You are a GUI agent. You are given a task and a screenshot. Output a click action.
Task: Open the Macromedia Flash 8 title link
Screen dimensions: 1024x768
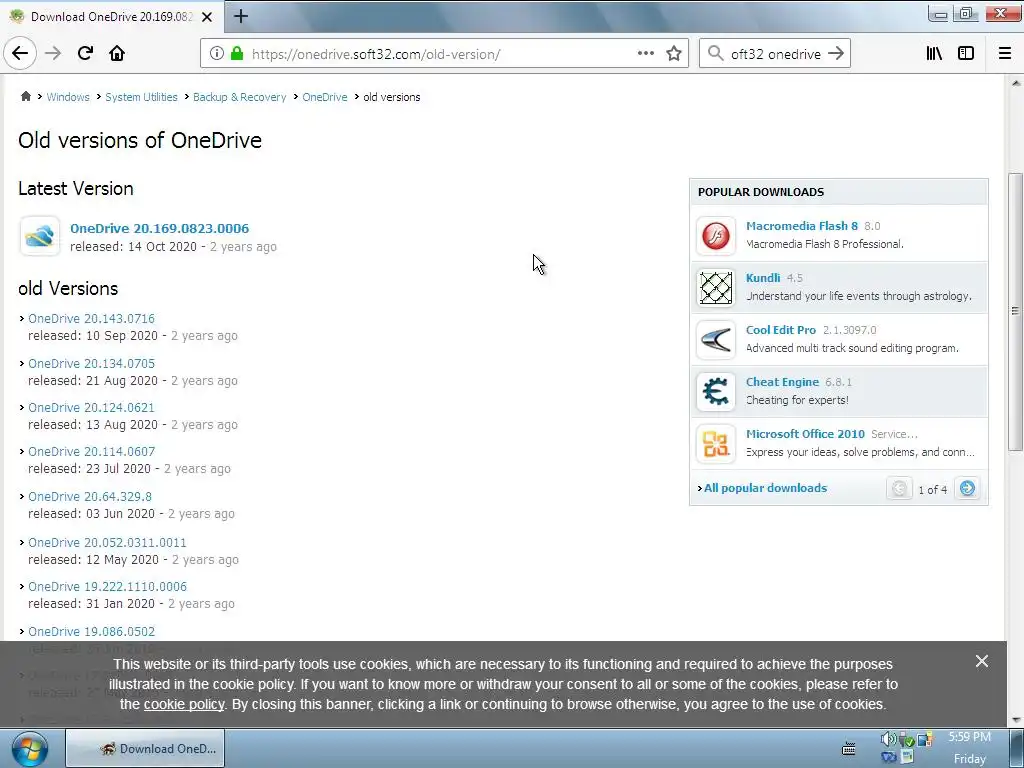(802, 226)
